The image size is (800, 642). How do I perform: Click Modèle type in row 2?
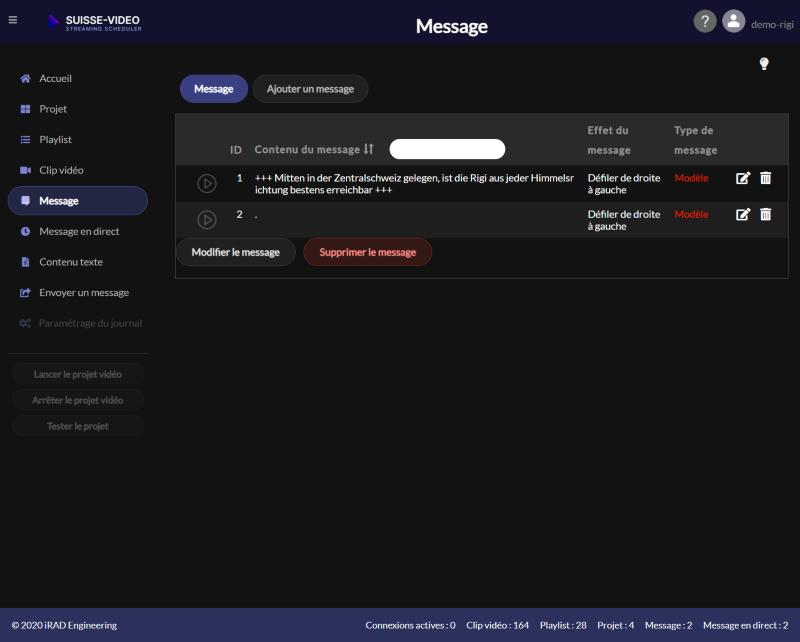pos(691,214)
